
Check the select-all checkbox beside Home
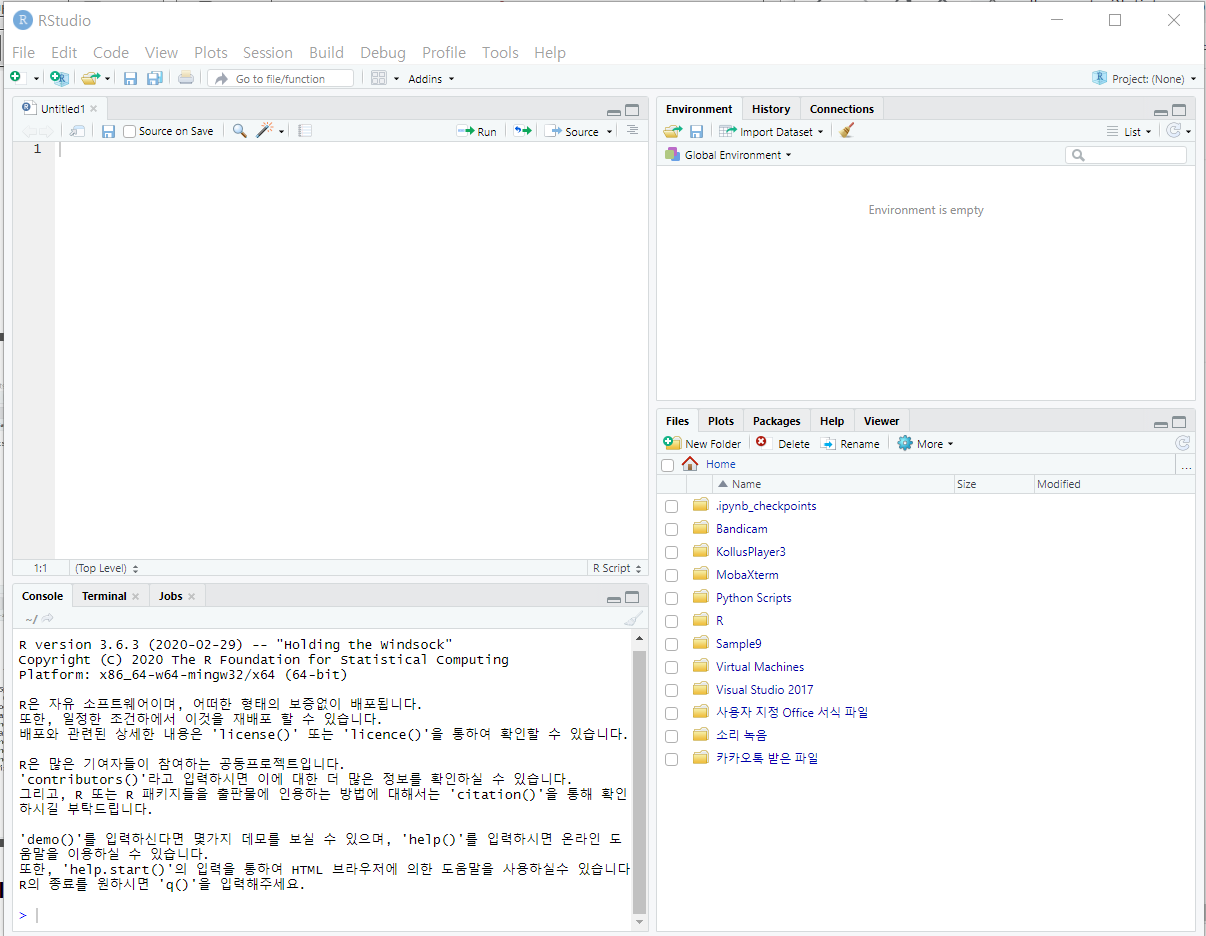pos(668,465)
